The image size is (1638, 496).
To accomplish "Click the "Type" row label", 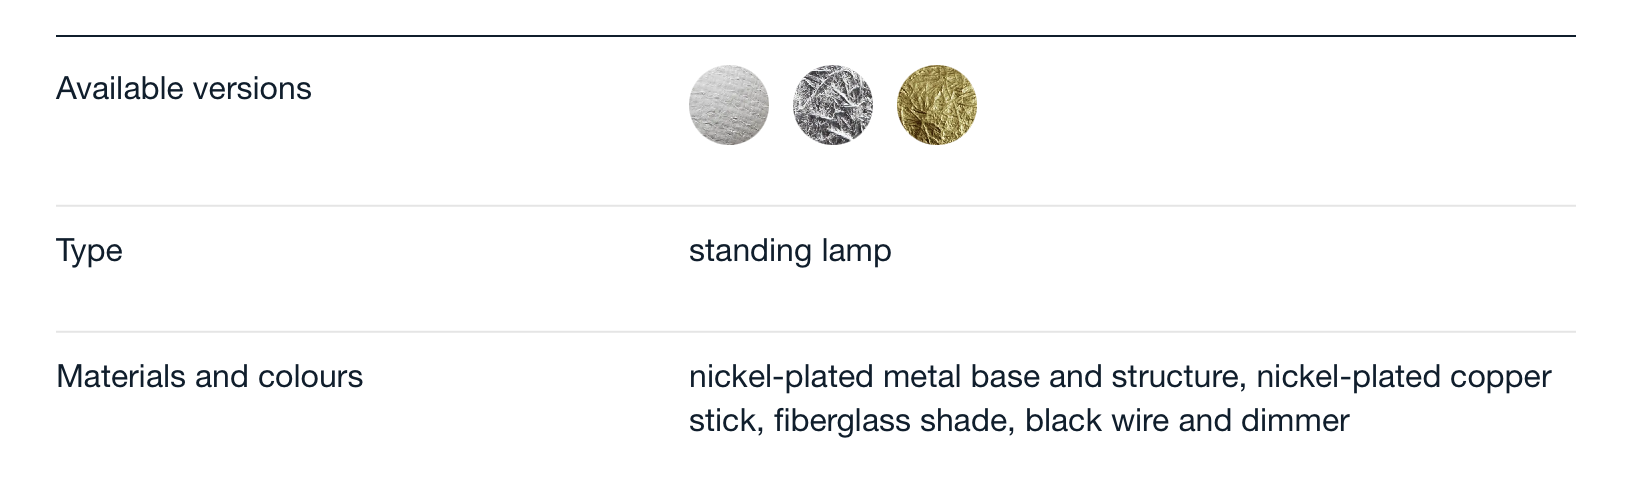I will [89, 250].
